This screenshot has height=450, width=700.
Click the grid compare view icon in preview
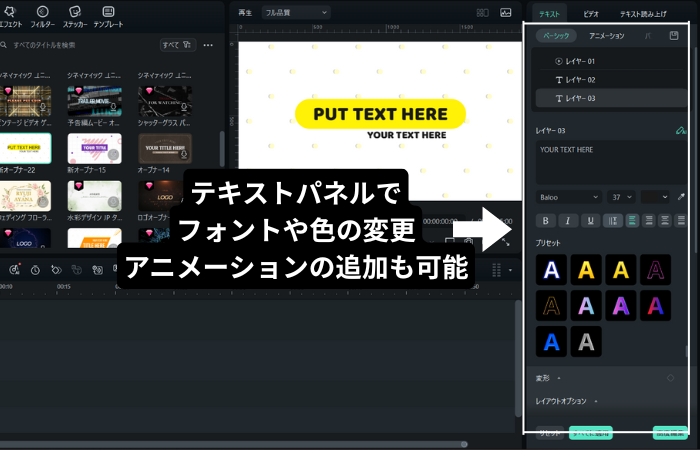[x=483, y=12]
